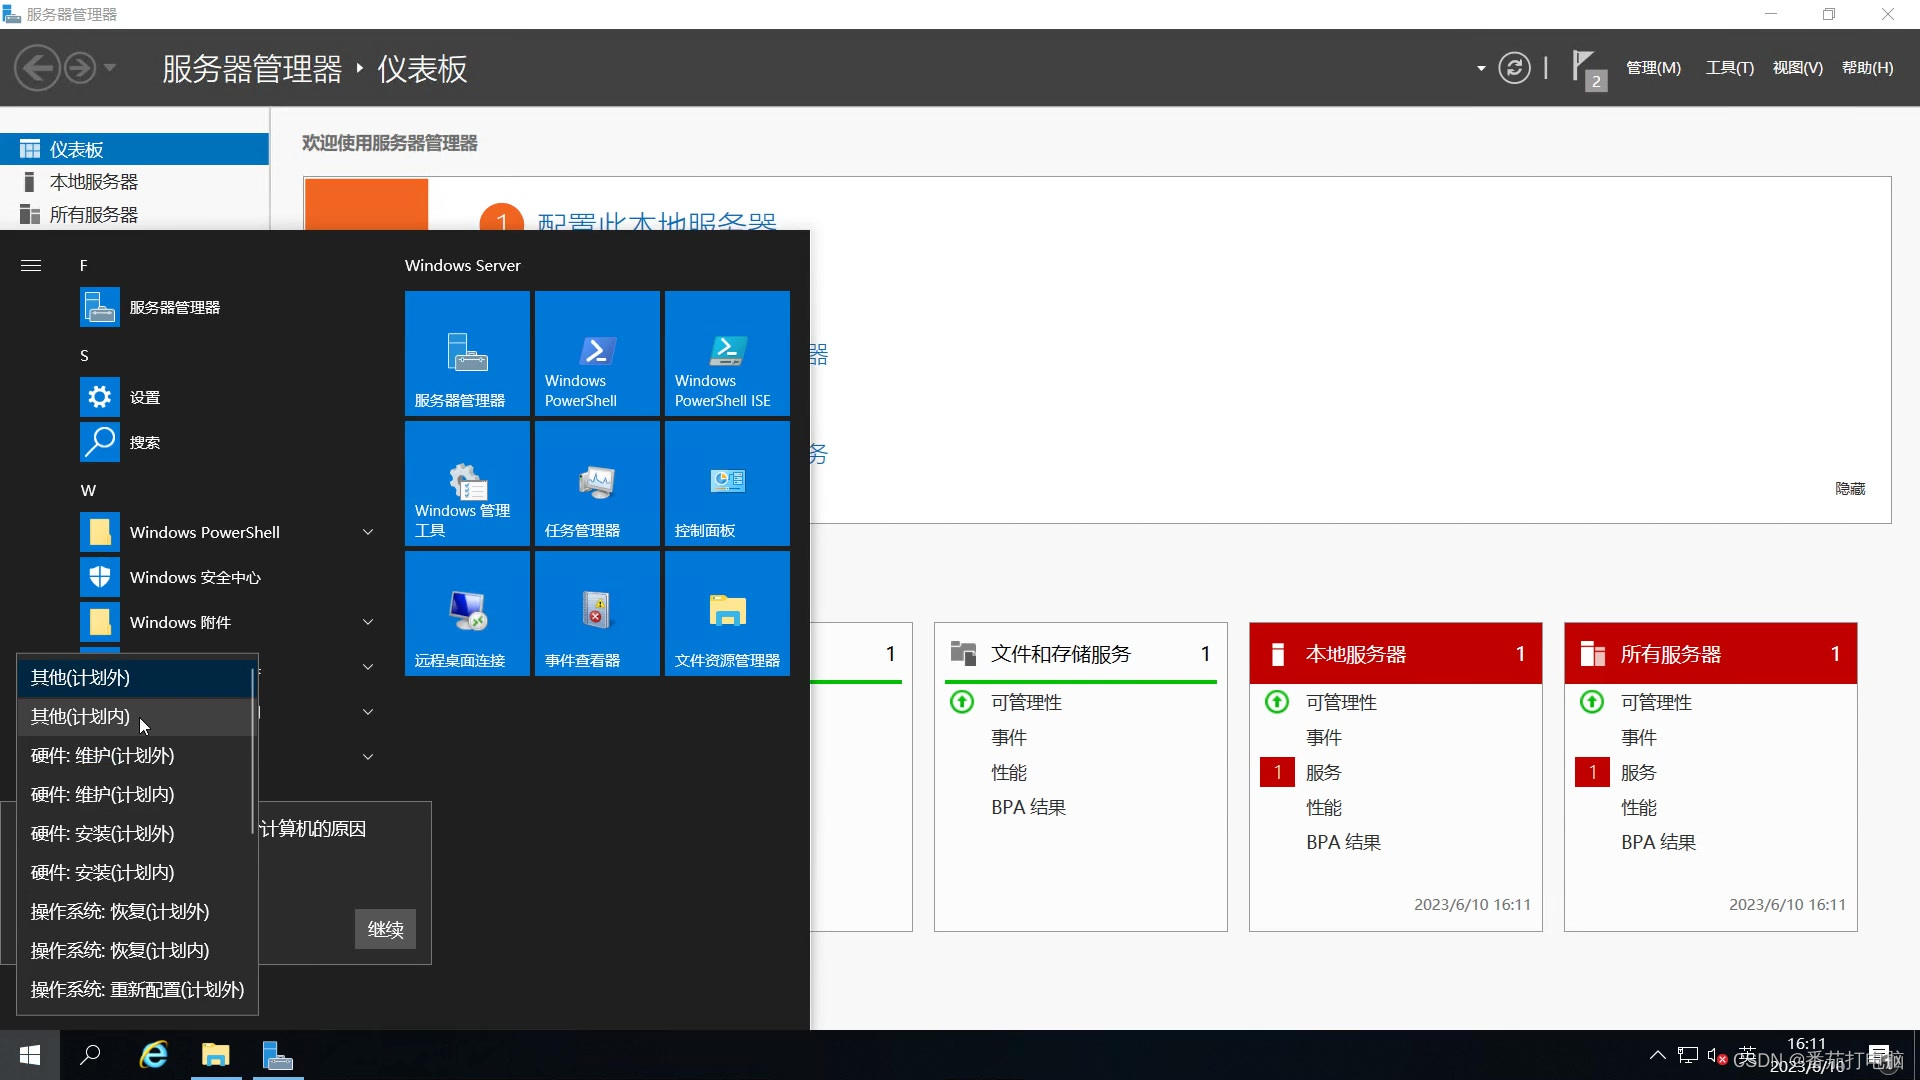Open the 文件资源管理器 tile

tap(727, 613)
